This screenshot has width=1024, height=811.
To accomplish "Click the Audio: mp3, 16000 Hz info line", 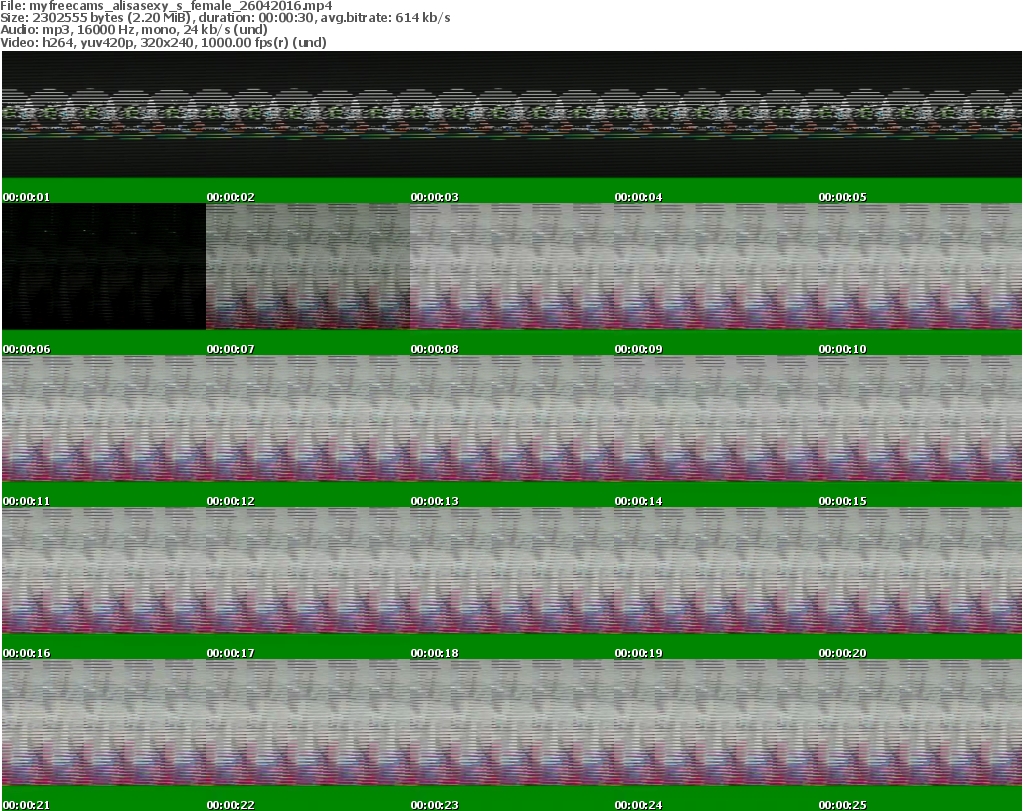I will pos(134,30).
